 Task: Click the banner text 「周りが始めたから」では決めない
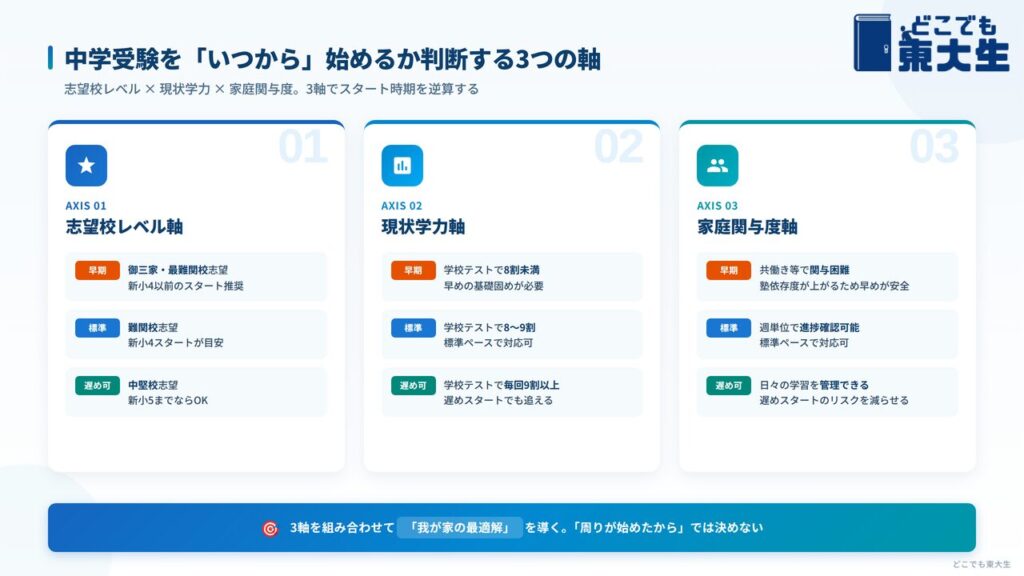pos(666,528)
